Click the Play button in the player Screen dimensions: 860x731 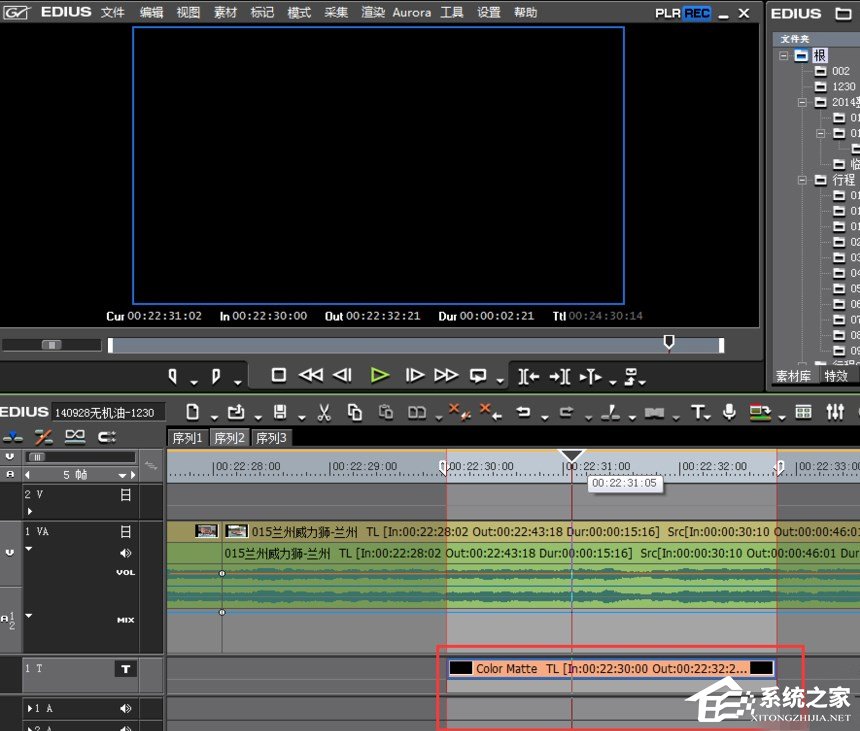pos(379,375)
